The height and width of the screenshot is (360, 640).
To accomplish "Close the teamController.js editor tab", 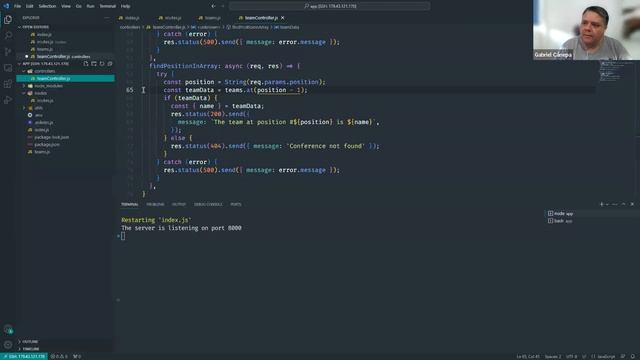I will coord(282,18).
